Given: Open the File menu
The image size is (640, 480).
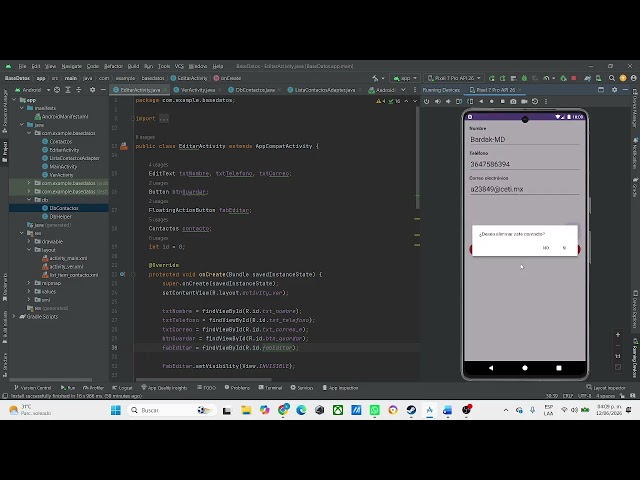Looking at the screenshot, I should pos(22,66).
